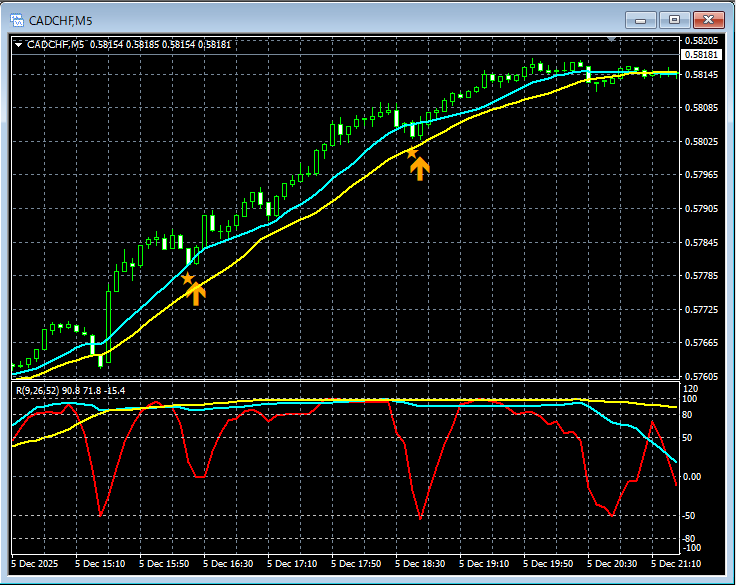This screenshot has height=585, width=737.
Task: Maximize the CADCHF,M5 chart window
Action: [x=674, y=19]
